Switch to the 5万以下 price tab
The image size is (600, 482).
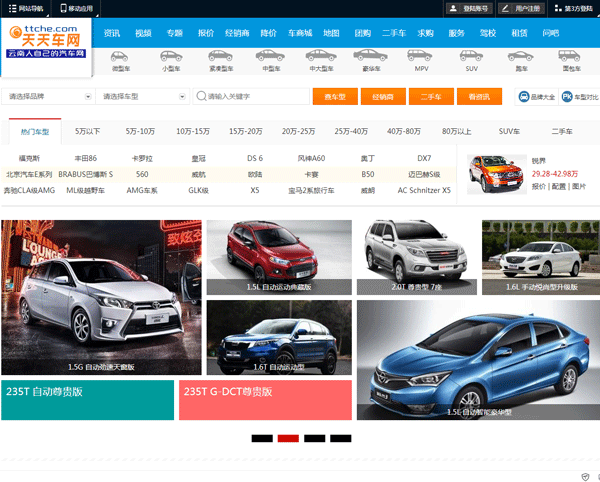point(88,132)
